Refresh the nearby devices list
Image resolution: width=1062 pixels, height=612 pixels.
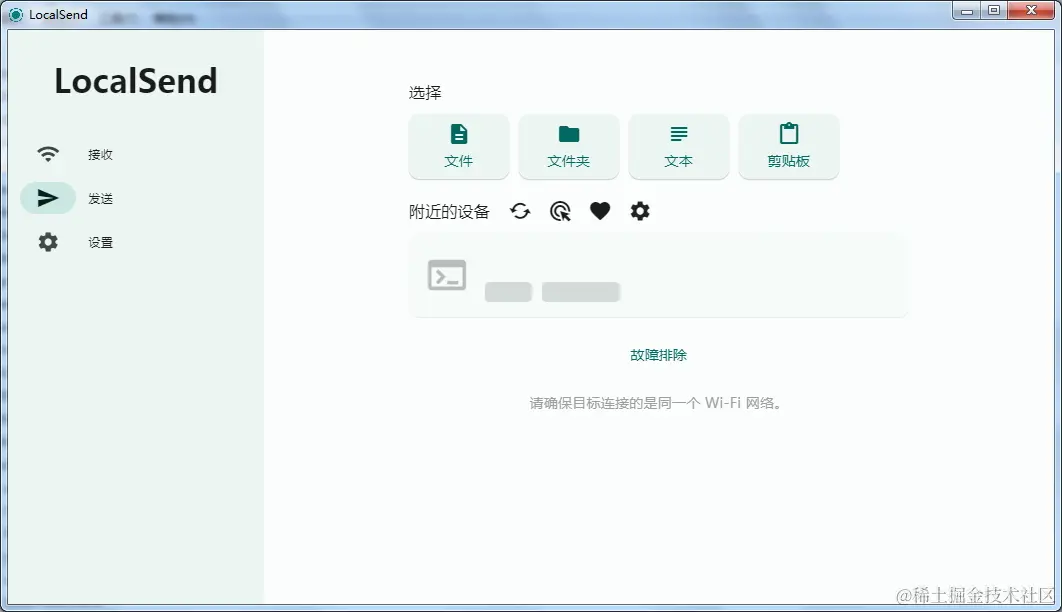[520, 211]
